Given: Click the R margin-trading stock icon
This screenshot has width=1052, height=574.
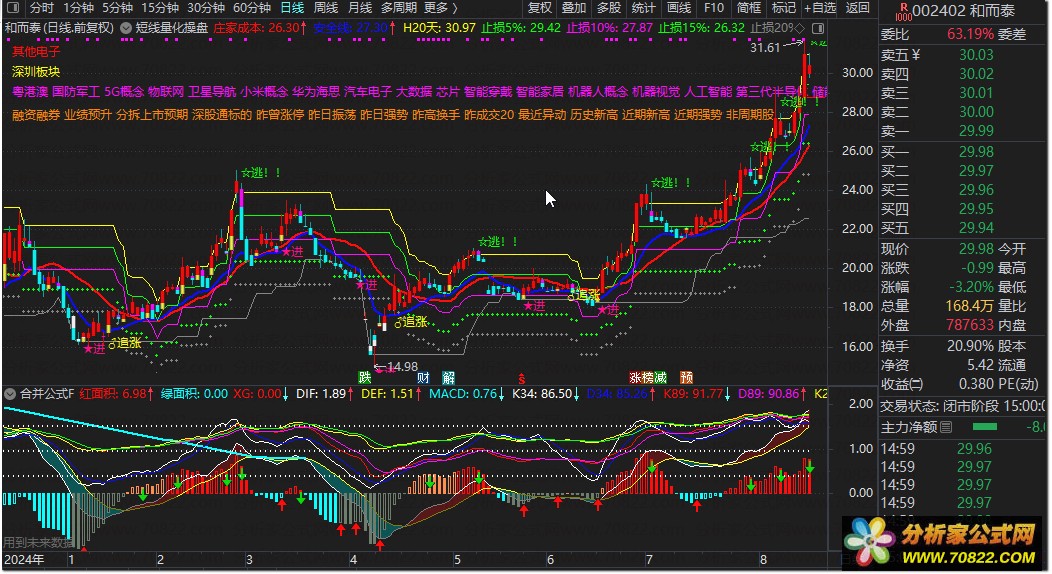Looking at the screenshot, I should click(x=904, y=11).
